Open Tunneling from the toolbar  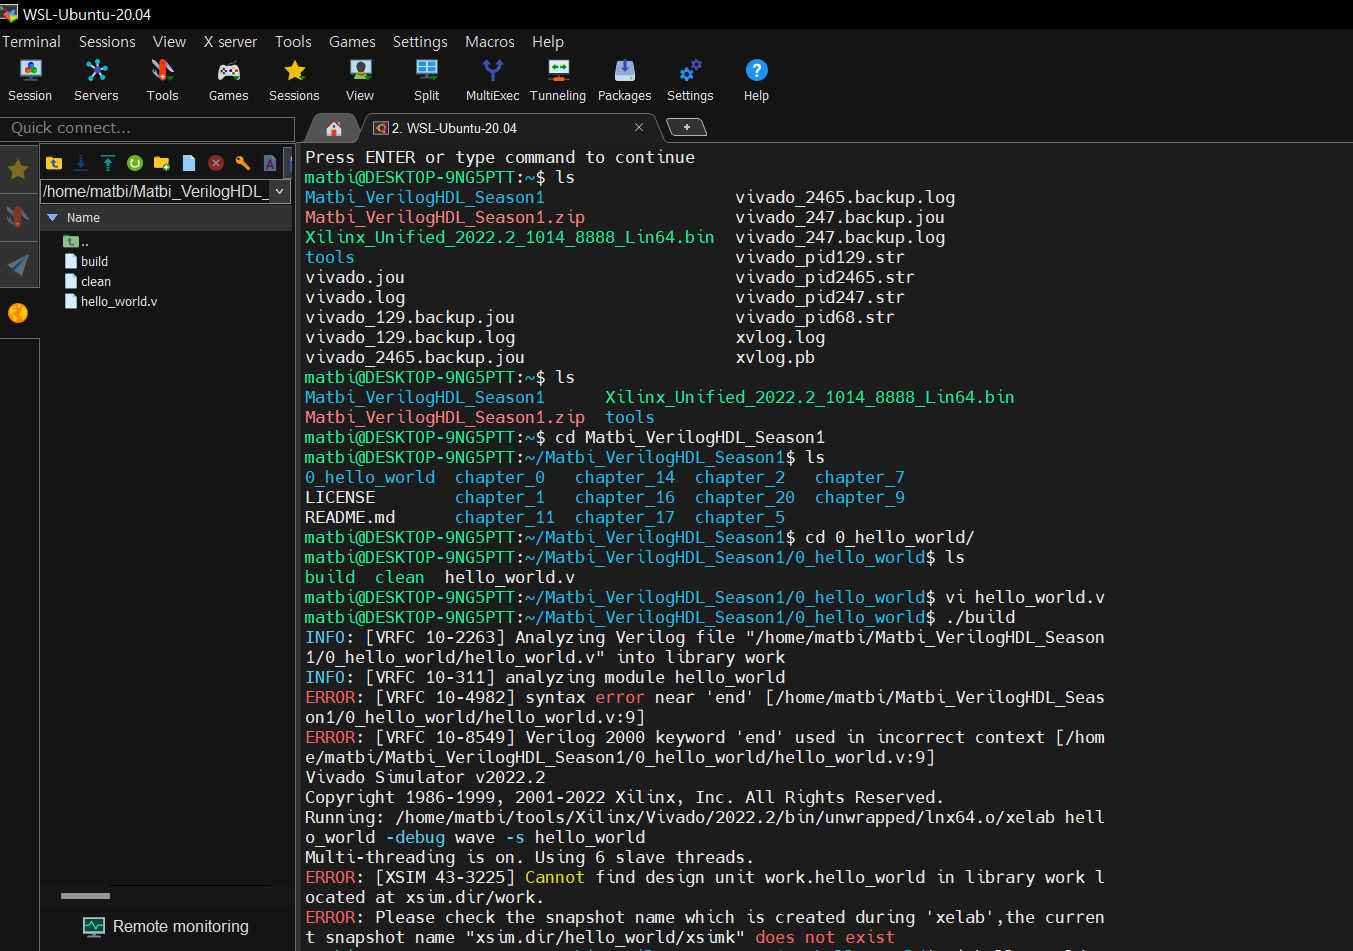click(x=558, y=80)
